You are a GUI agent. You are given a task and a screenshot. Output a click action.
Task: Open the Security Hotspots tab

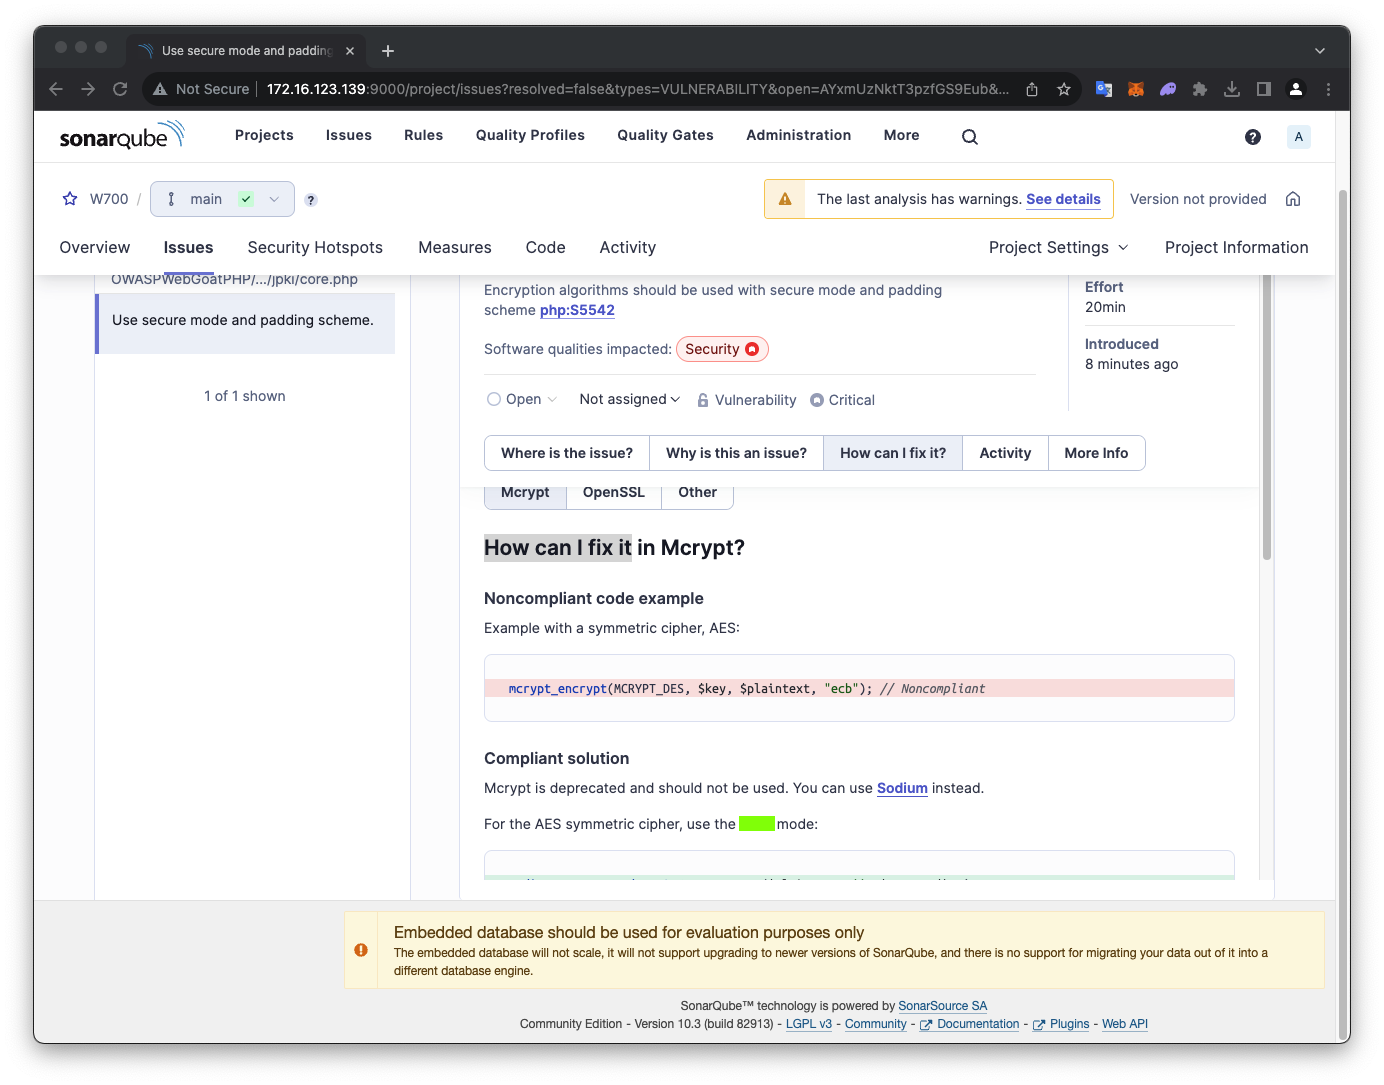(x=315, y=248)
